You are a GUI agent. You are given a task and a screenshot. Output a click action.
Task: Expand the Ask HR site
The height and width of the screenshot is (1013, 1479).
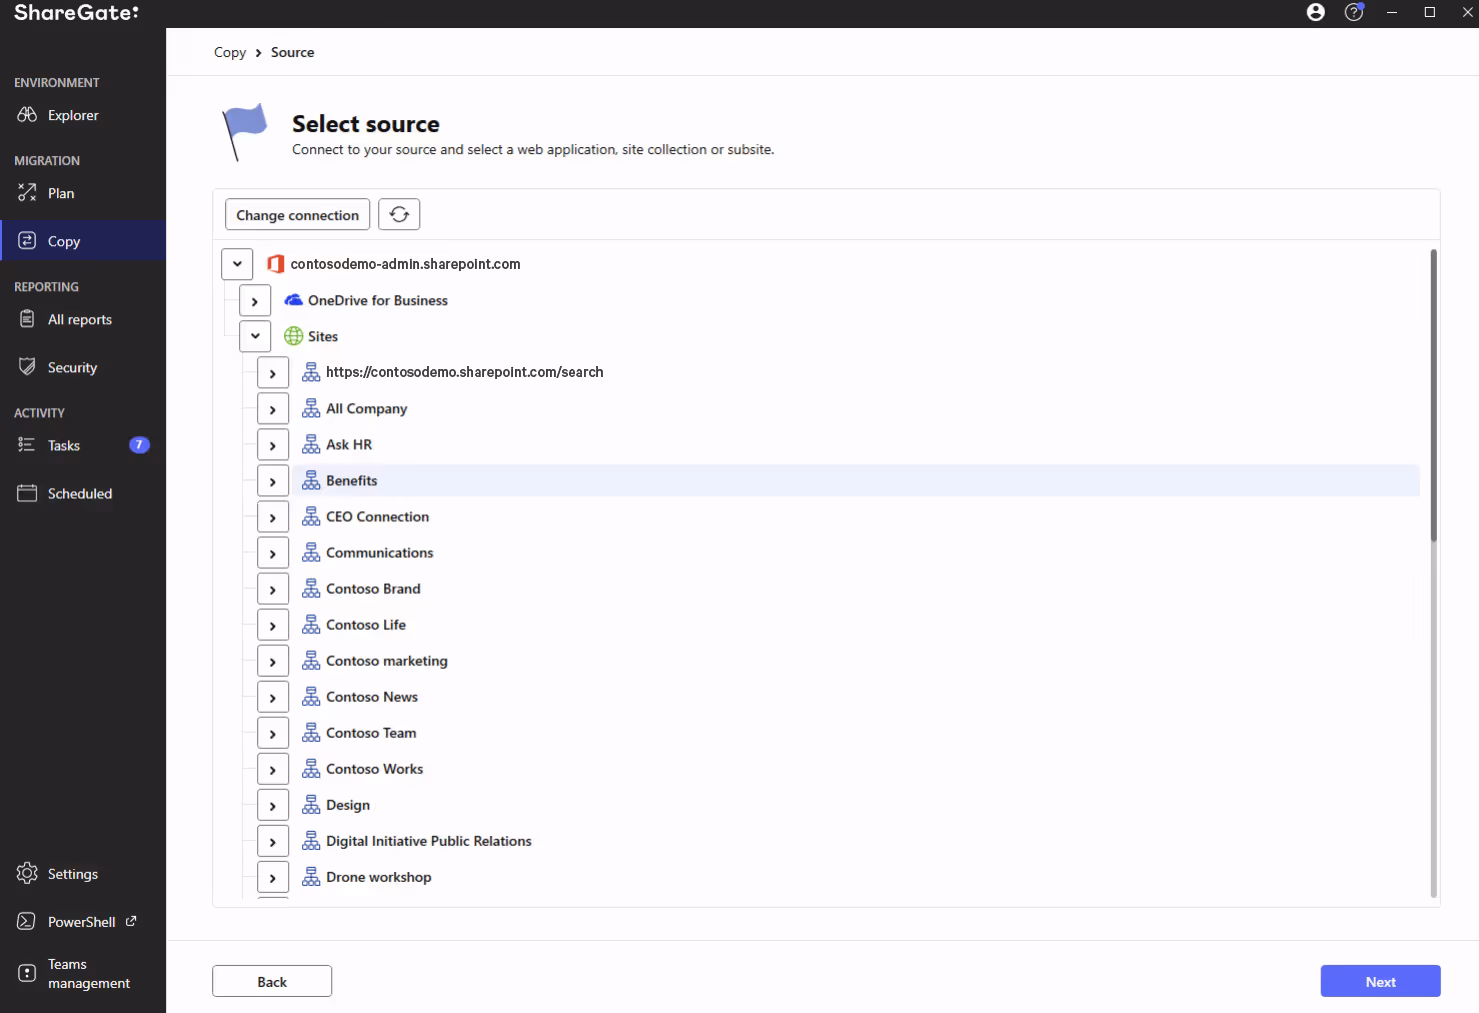pos(273,445)
